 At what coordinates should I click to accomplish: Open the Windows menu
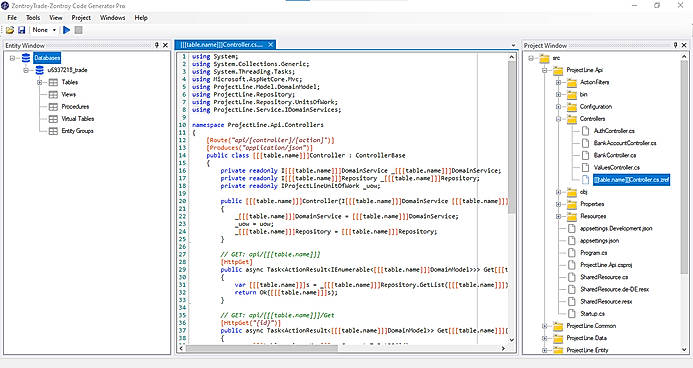(112, 18)
